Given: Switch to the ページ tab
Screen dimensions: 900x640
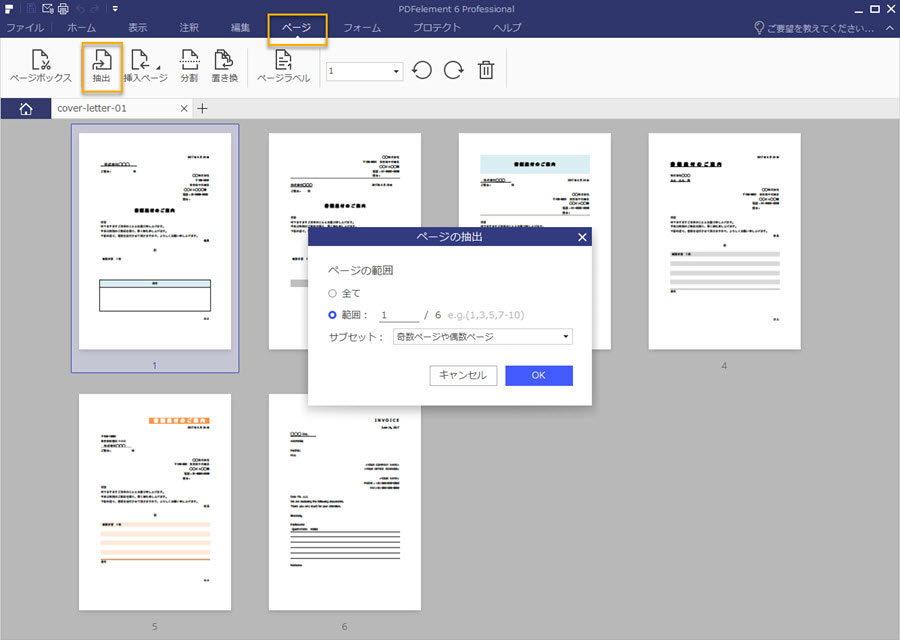Looking at the screenshot, I should (x=297, y=28).
